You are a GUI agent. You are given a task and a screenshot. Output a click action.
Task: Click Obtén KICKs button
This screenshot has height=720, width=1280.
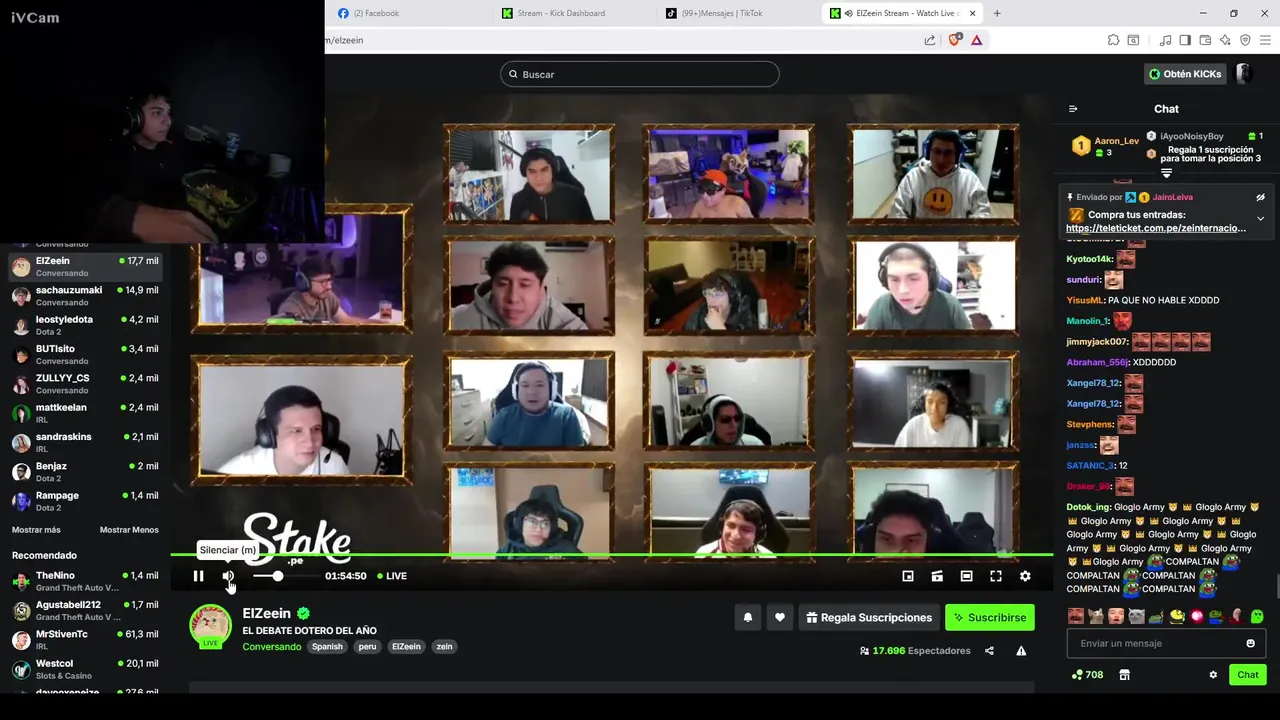[1185, 74]
